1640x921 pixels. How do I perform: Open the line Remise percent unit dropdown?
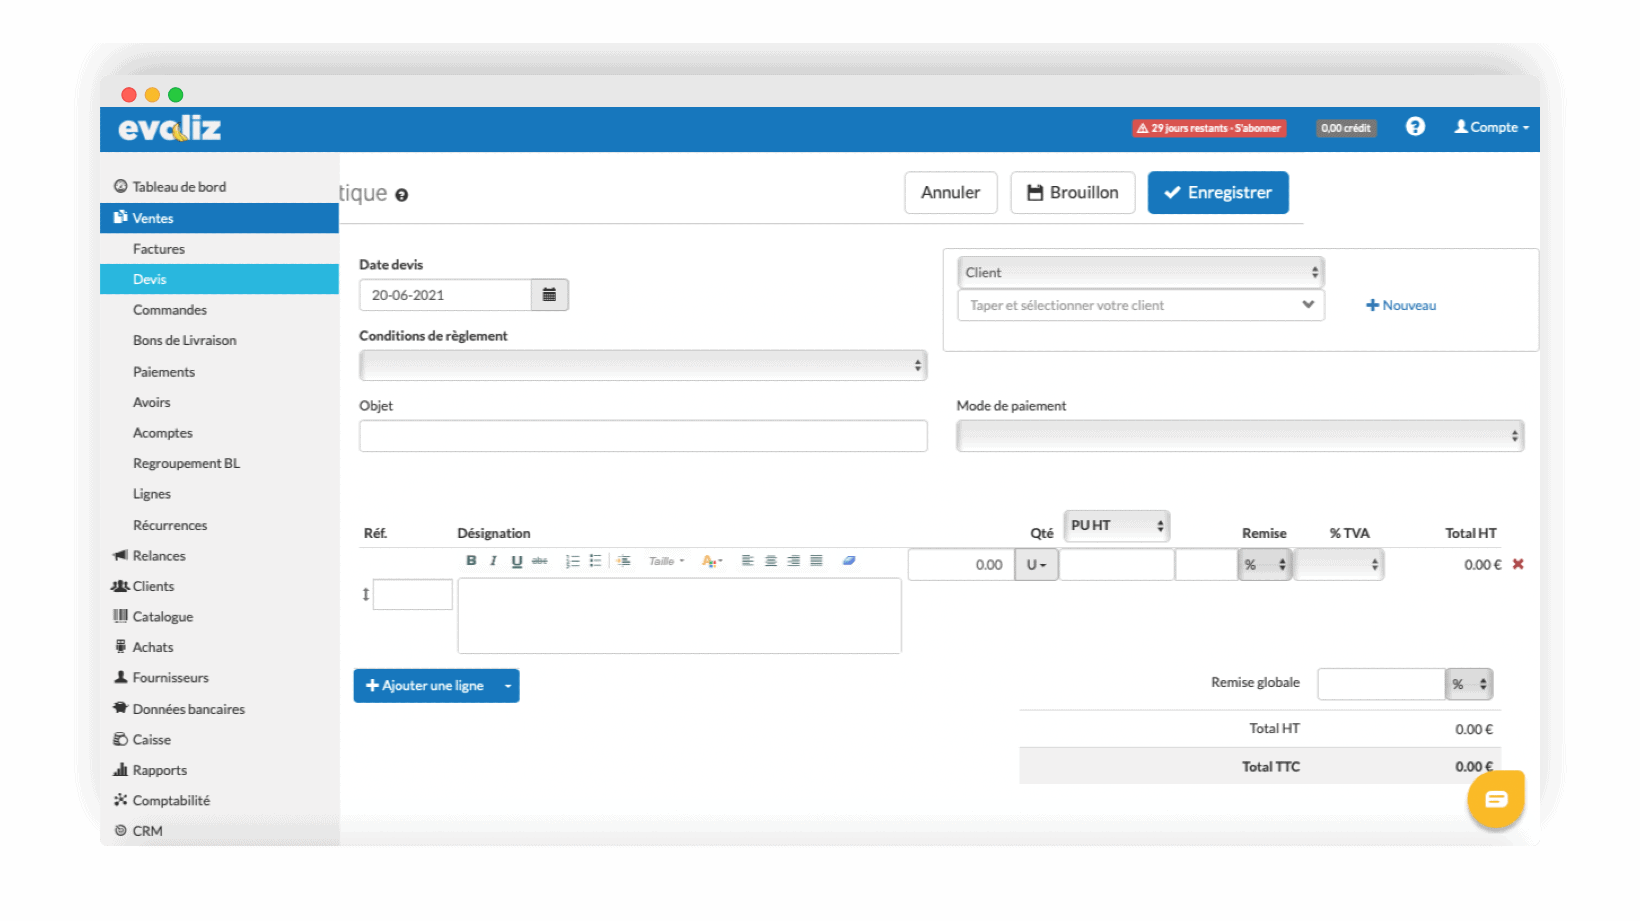(1265, 565)
